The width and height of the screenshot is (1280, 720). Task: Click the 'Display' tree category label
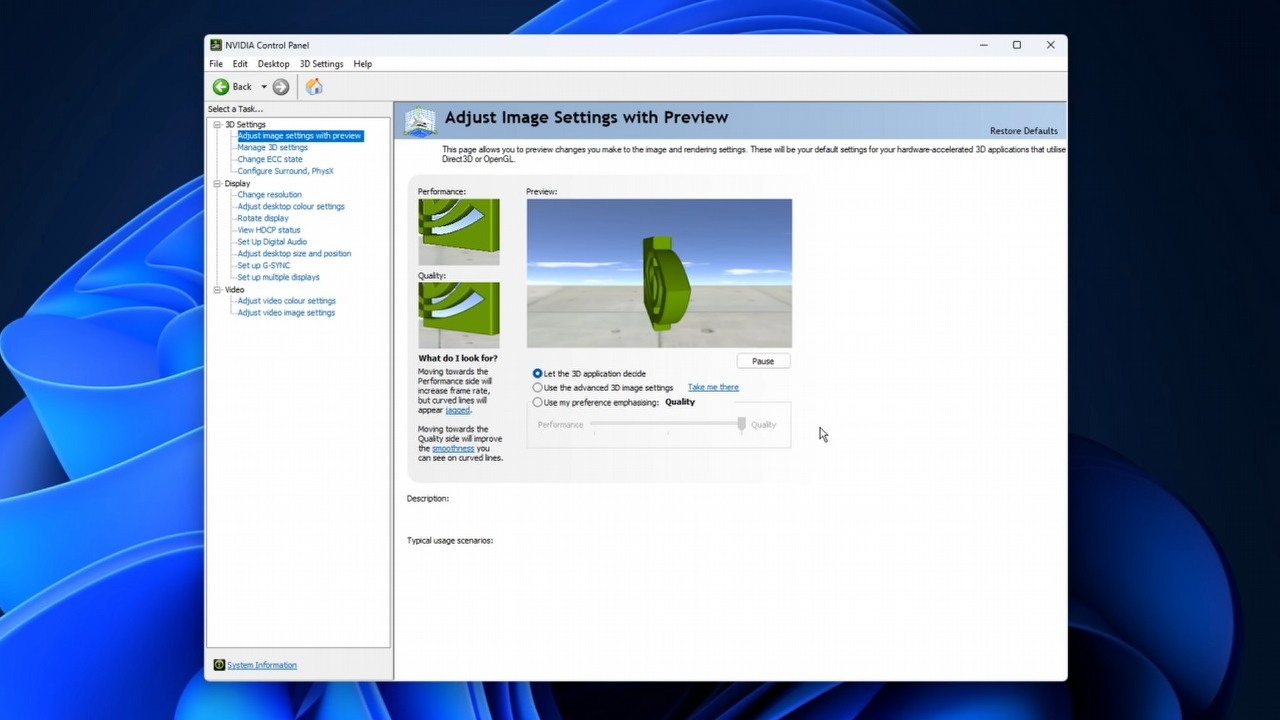coord(237,184)
